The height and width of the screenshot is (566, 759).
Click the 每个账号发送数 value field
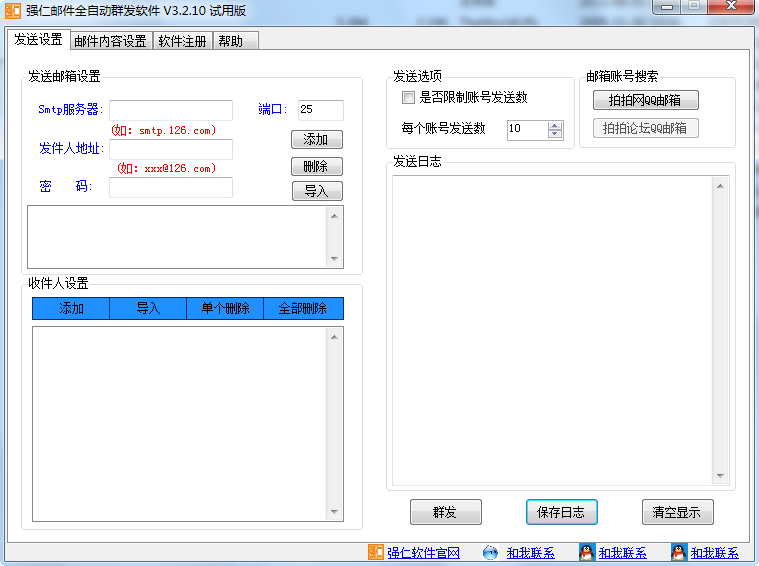tap(528, 130)
